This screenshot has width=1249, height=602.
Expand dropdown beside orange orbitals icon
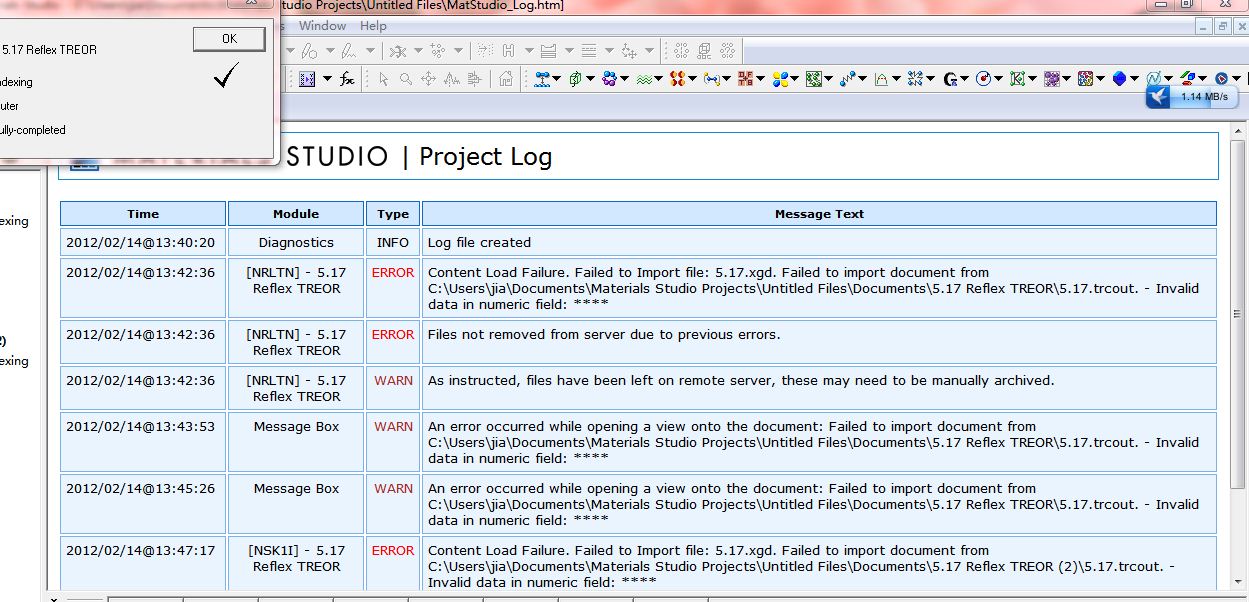click(692, 79)
